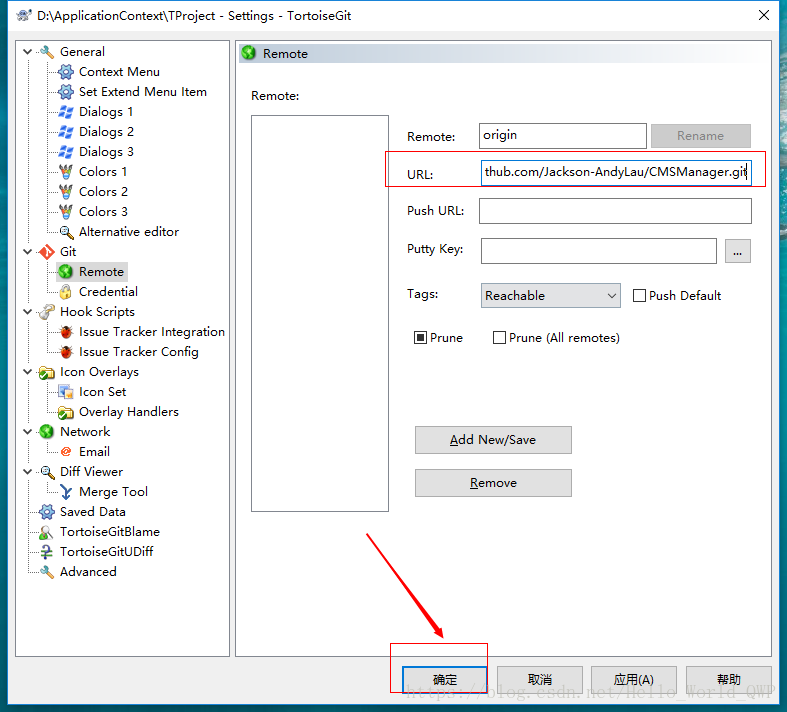Click the Network globe icon
The height and width of the screenshot is (712, 787).
pos(47,432)
